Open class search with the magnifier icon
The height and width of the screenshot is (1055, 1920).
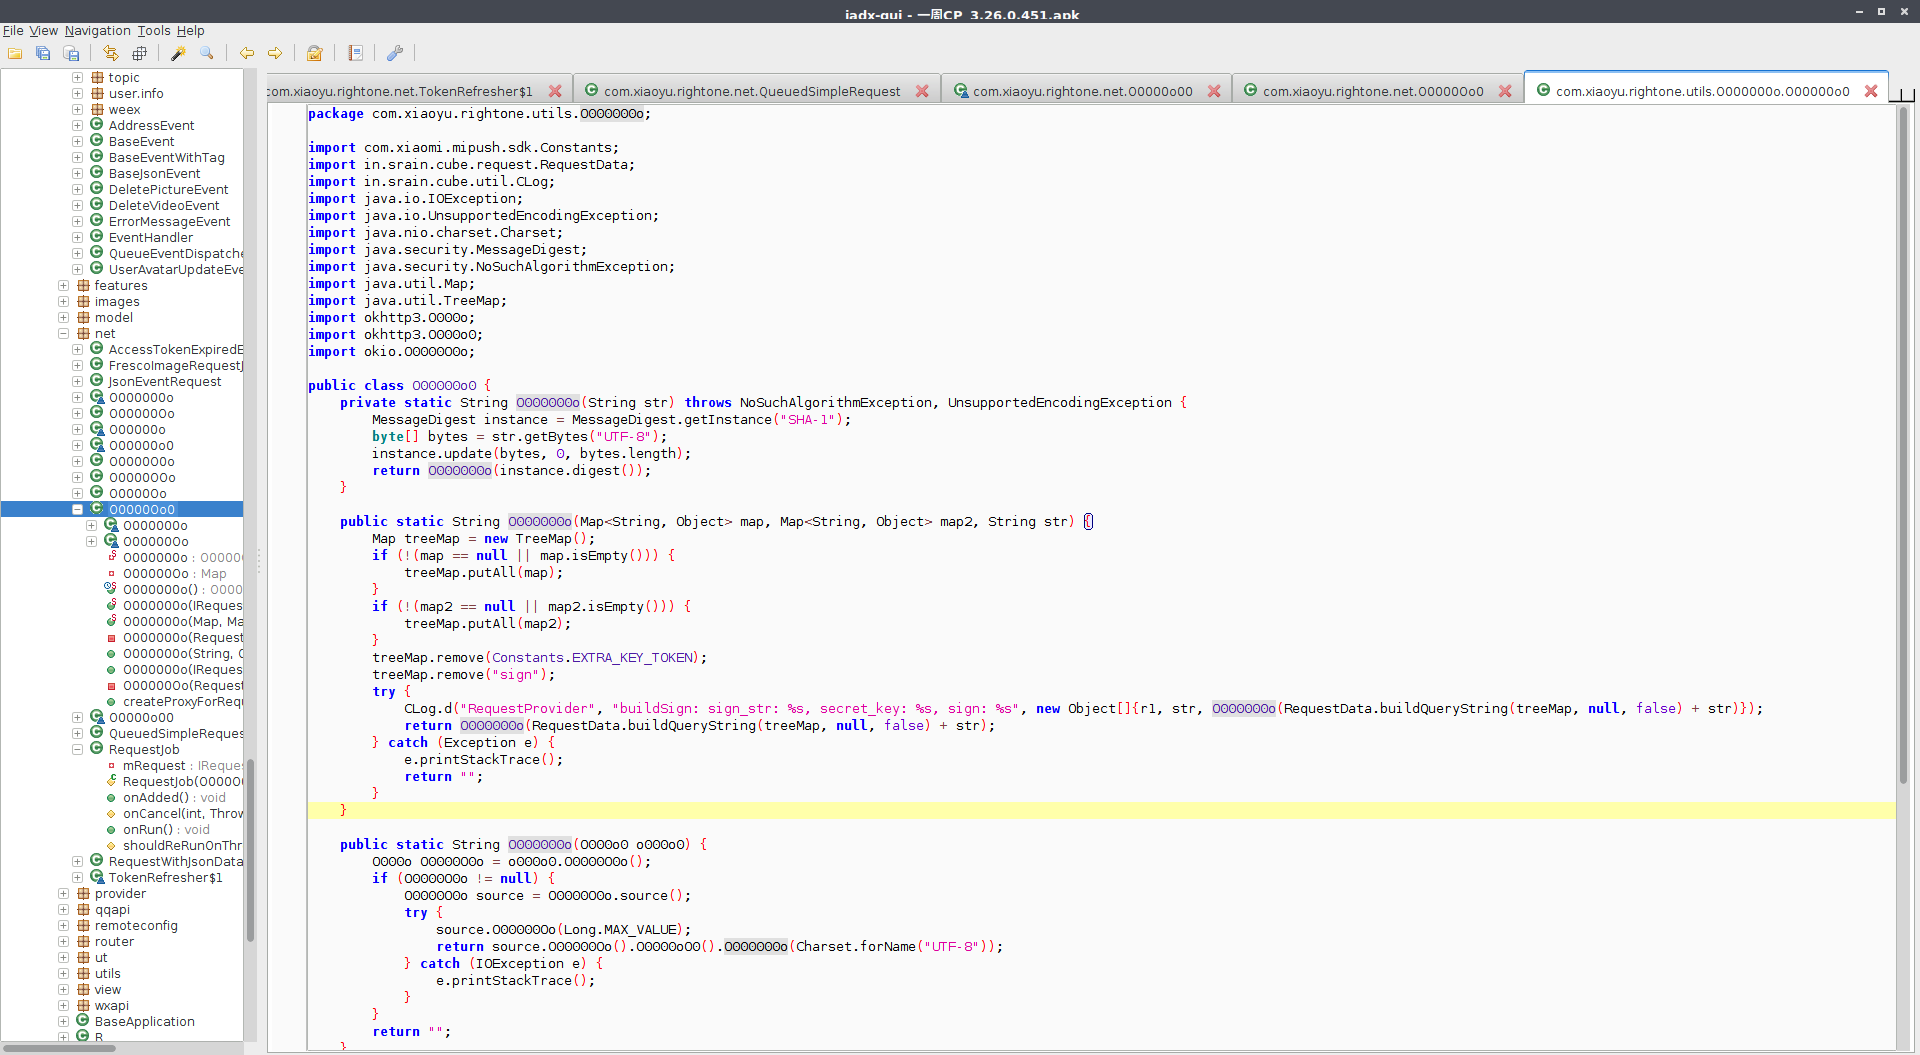(x=206, y=53)
